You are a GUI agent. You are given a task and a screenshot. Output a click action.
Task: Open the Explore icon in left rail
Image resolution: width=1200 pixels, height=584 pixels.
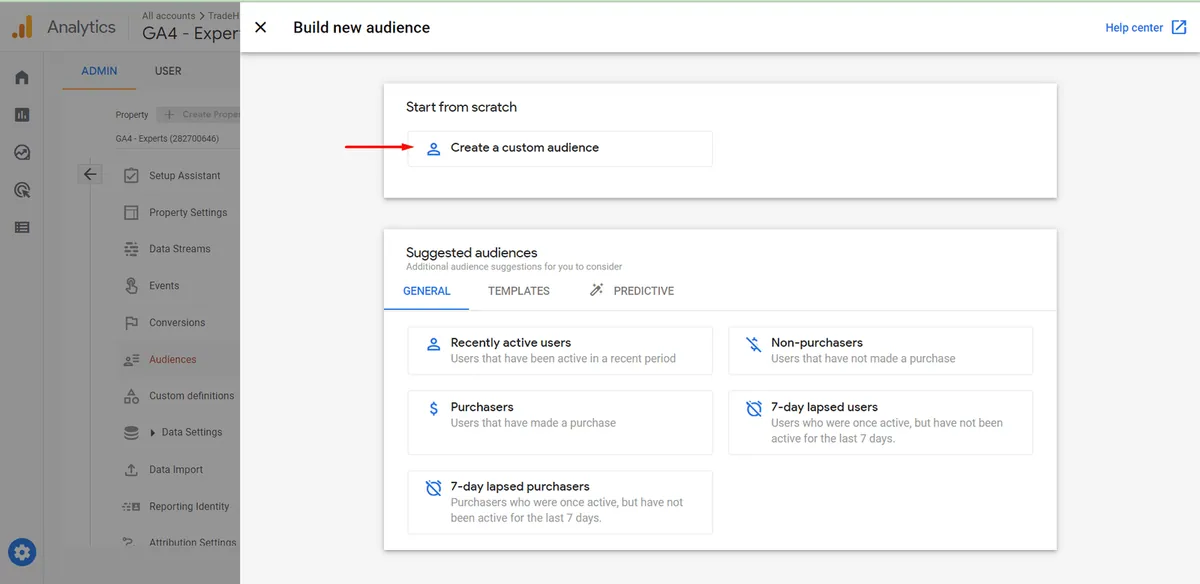point(22,152)
